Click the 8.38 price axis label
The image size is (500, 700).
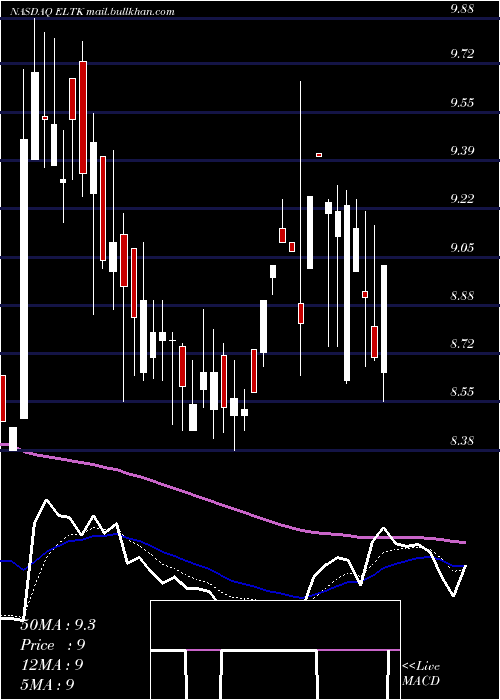pyautogui.click(x=462, y=441)
